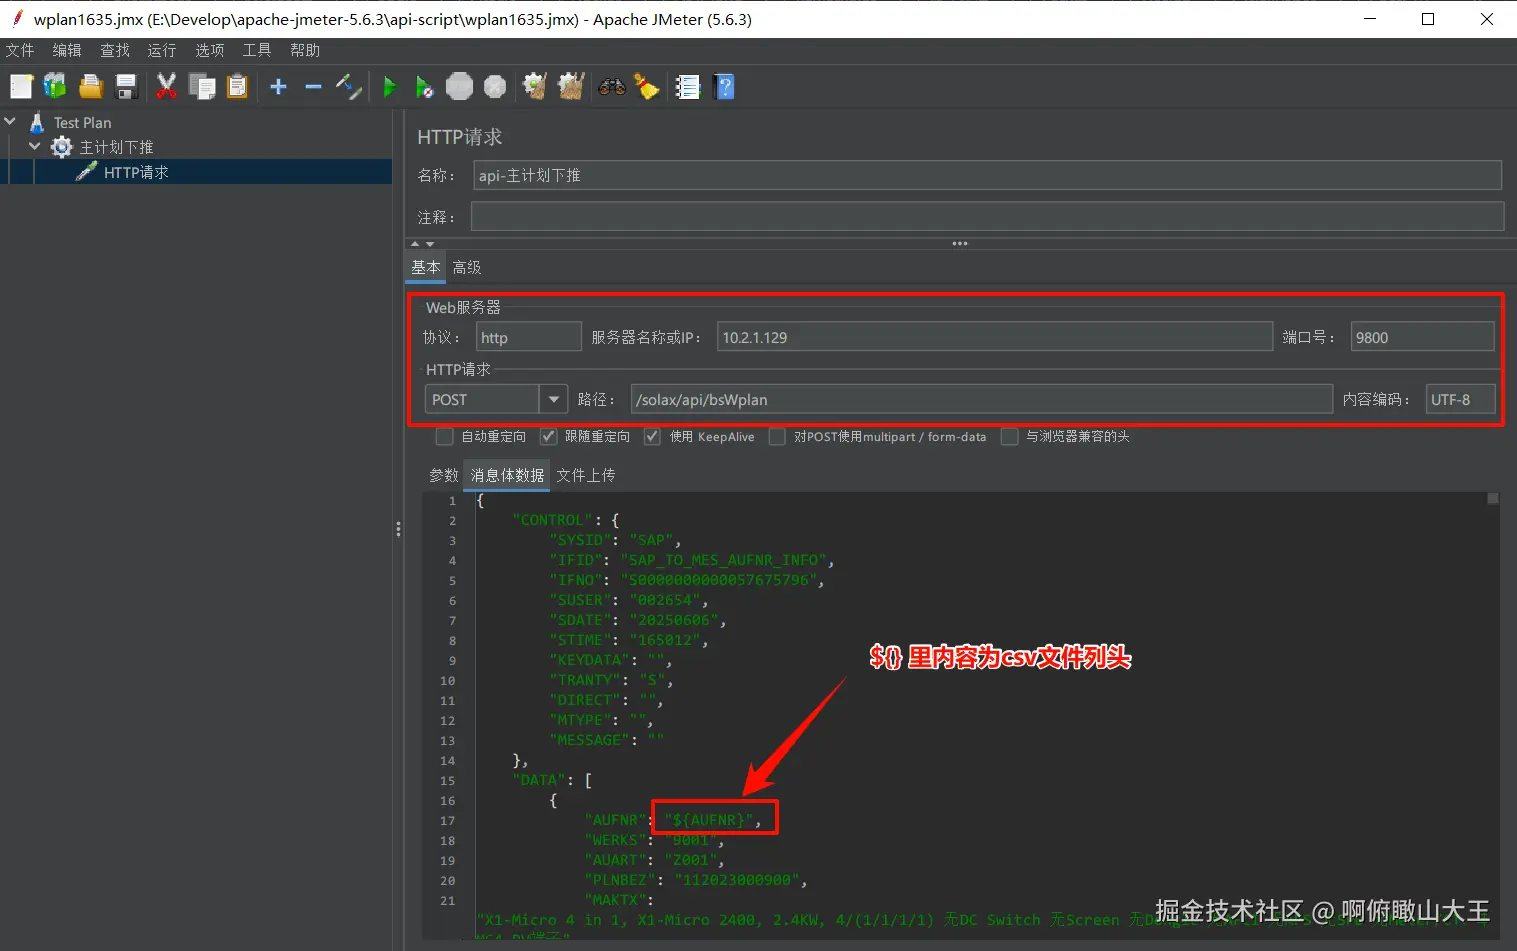Clear results with the Clear icon
Viewport: 1517px width, 951px height.
coord(535,87)
